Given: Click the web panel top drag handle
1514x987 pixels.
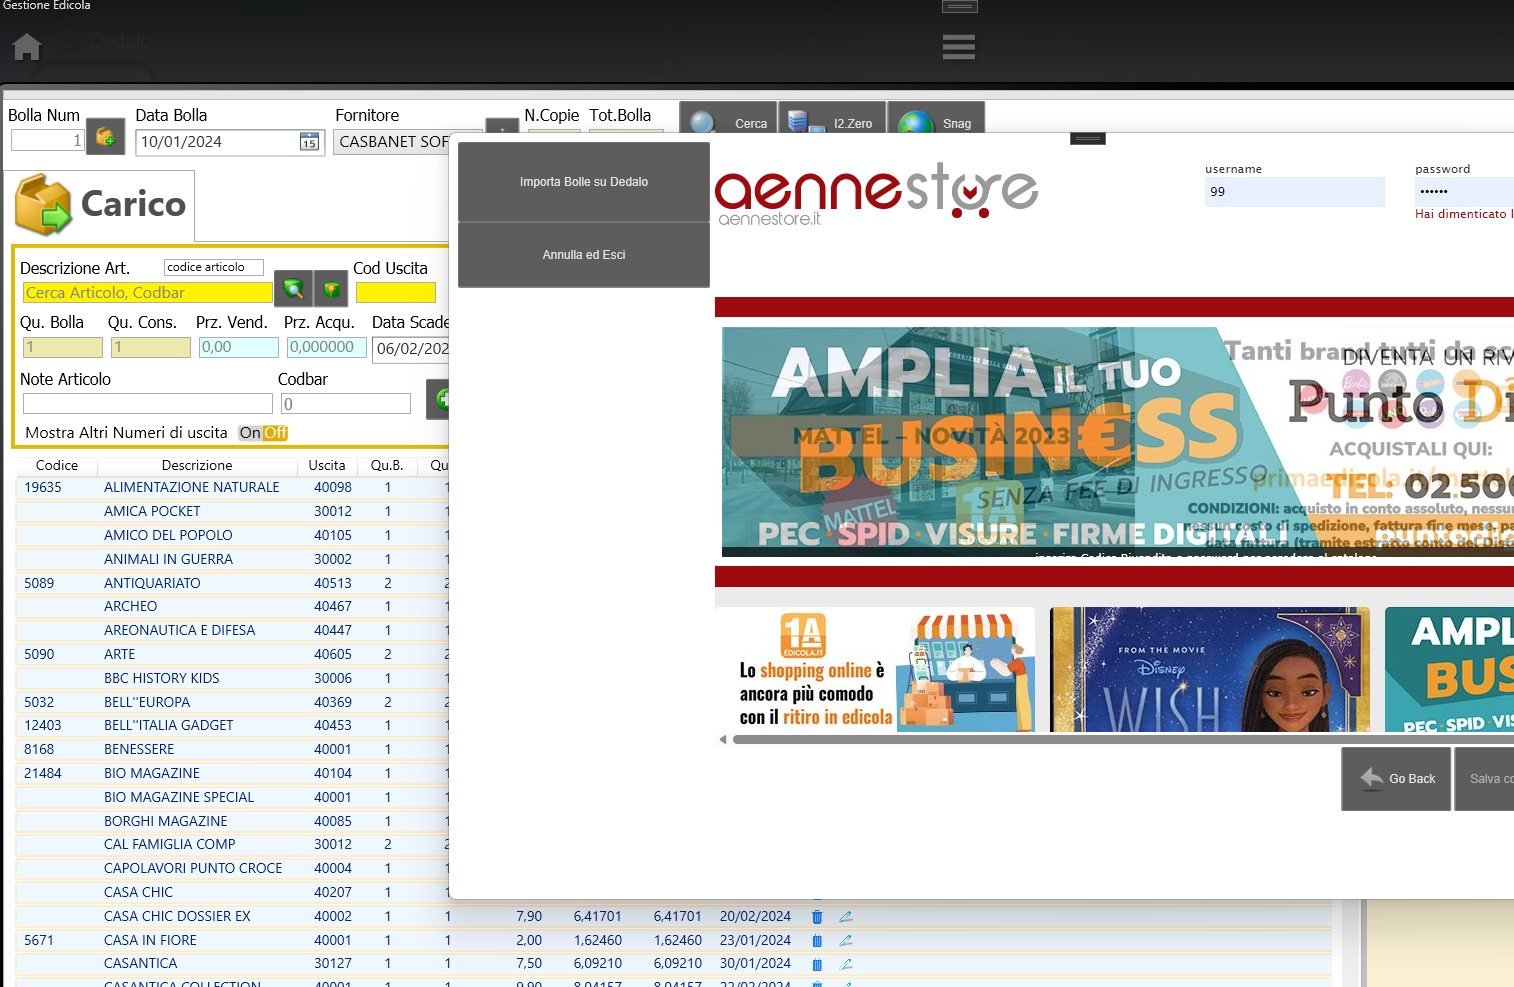Looking at the screenshot, I should pyautogui.click(x=1087, y=139).
